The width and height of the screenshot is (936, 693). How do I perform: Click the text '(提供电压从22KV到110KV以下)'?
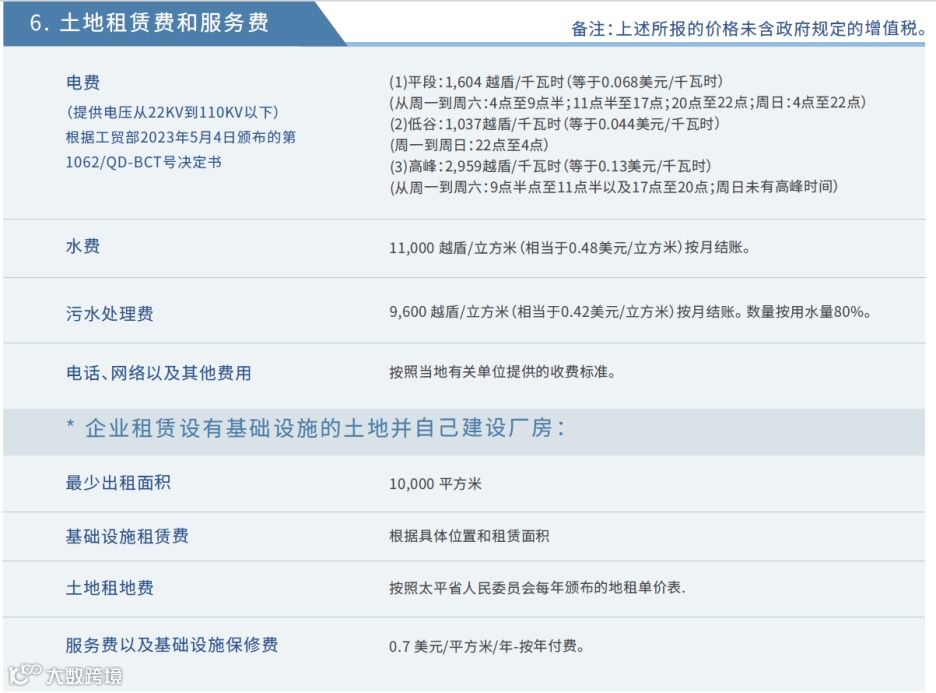click(173, 112)
